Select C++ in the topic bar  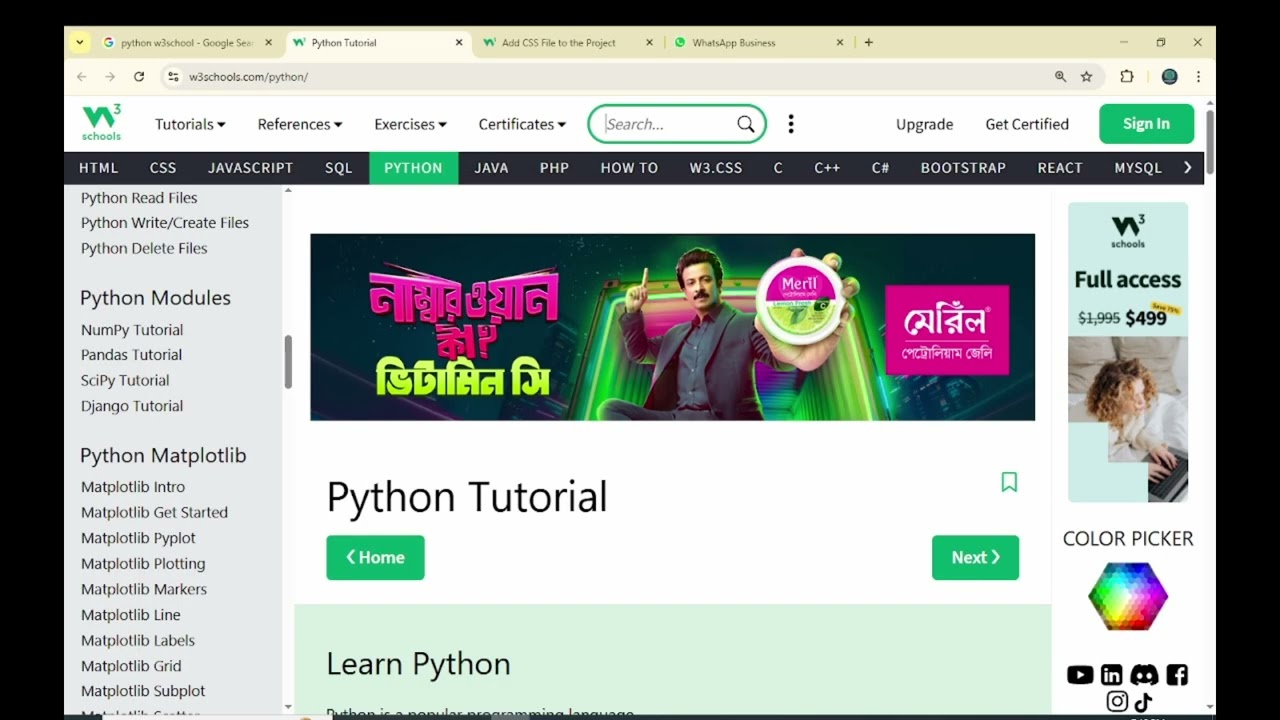[827, 168]
